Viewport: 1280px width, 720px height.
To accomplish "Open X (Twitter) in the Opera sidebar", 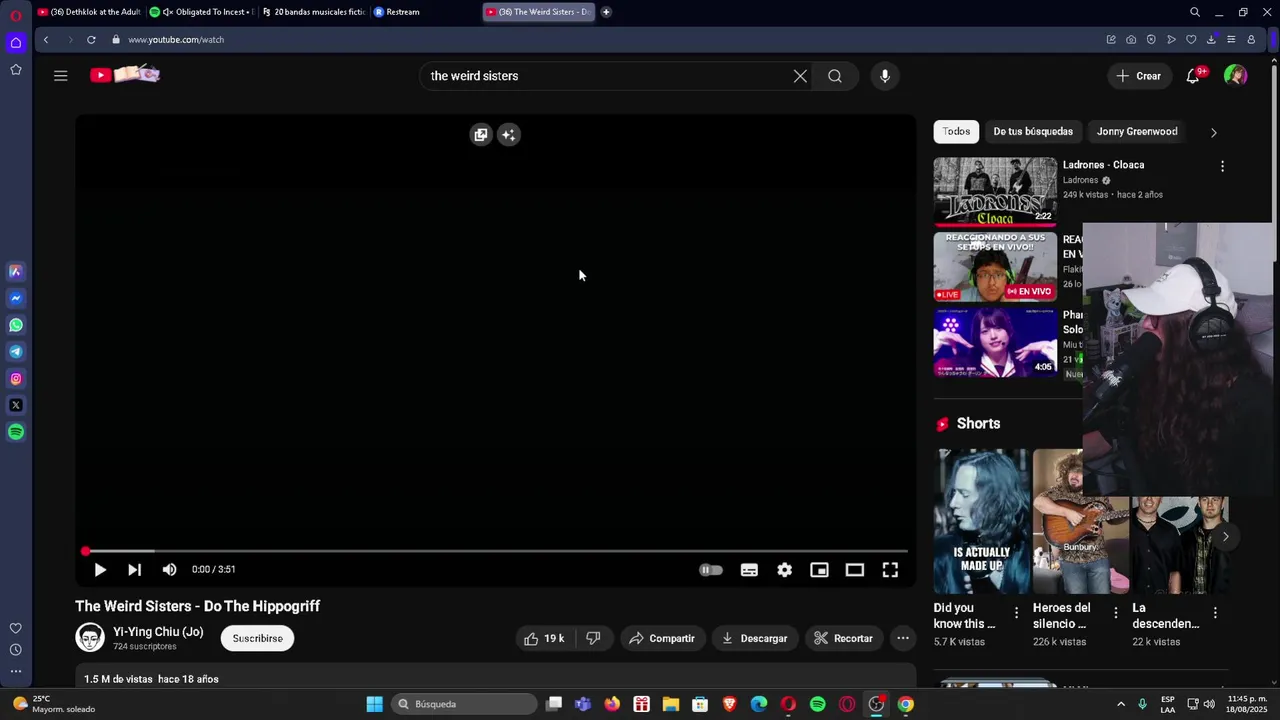I will (x=16, y=406).
